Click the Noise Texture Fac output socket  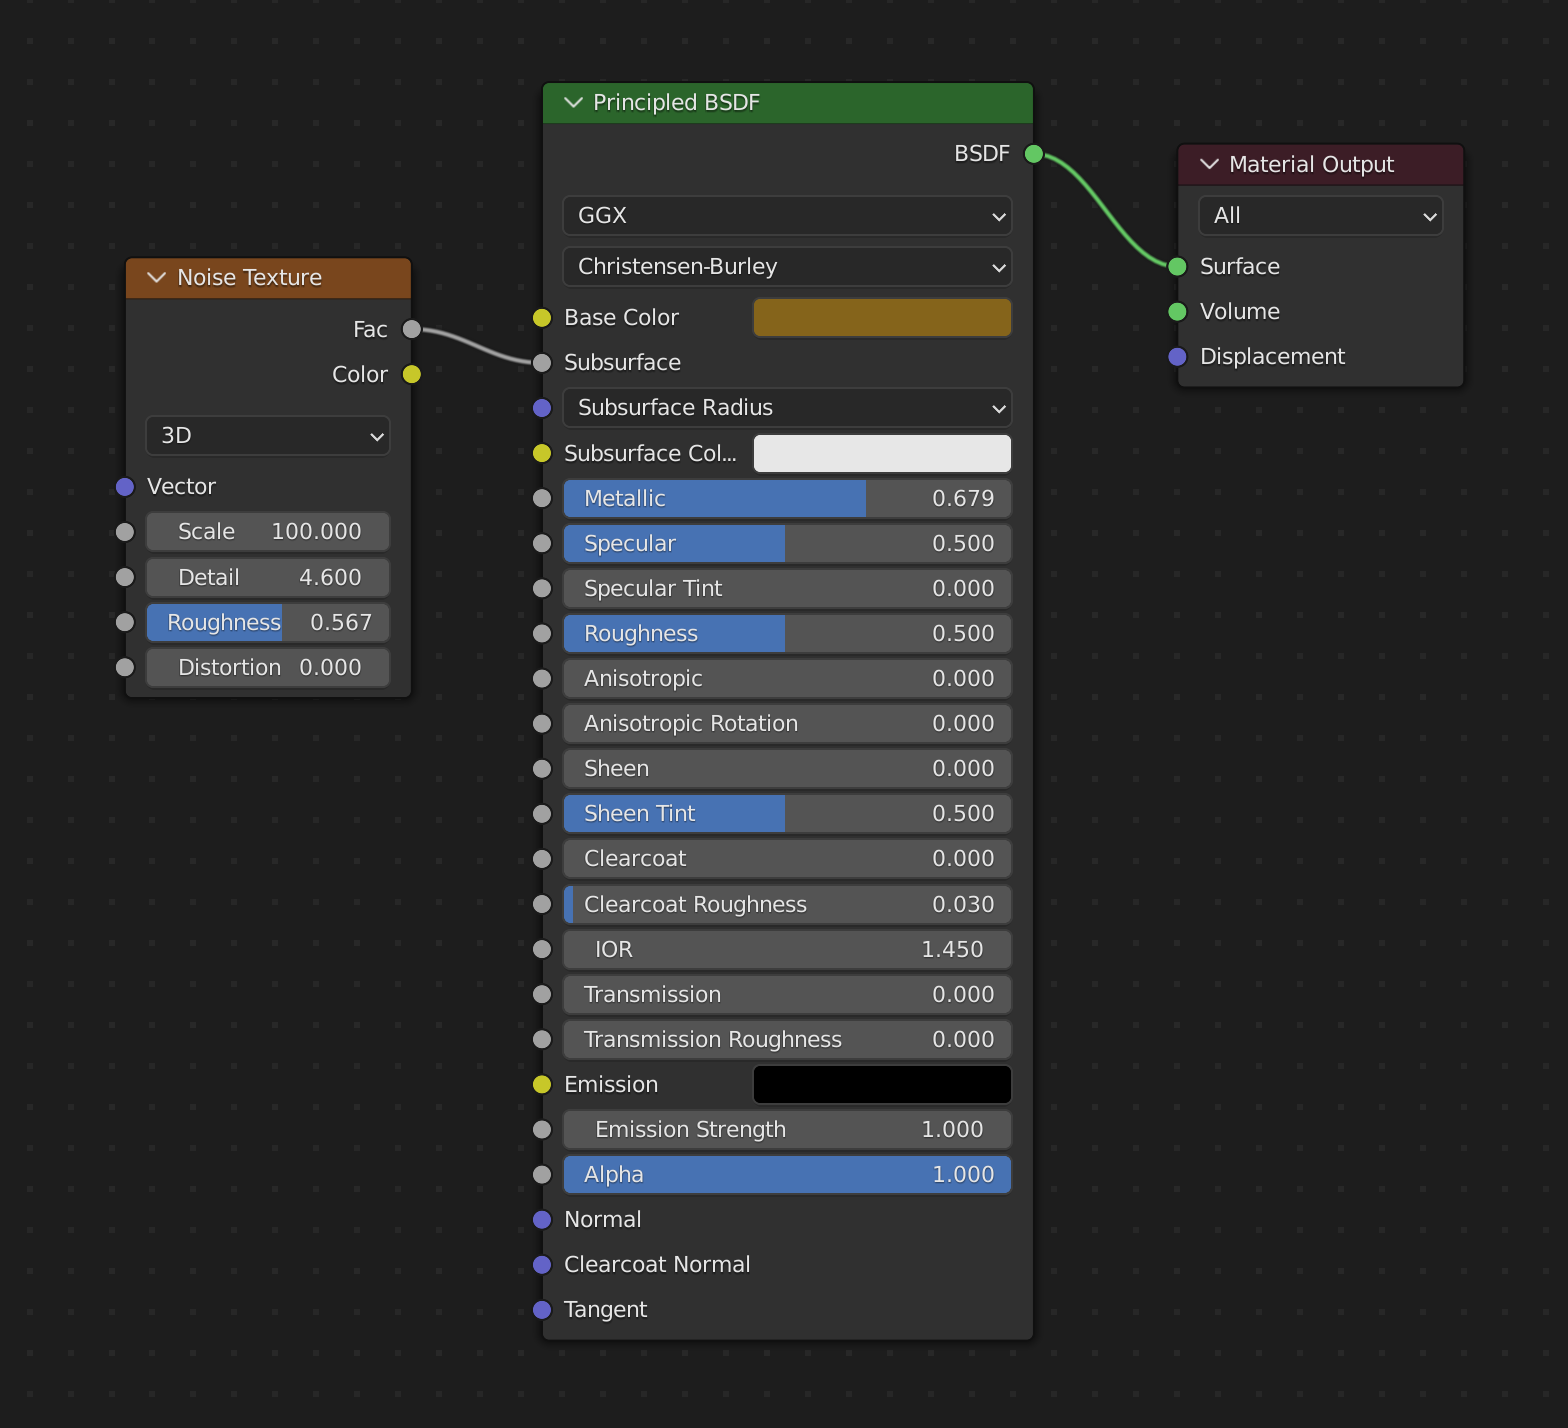(411, 329)
